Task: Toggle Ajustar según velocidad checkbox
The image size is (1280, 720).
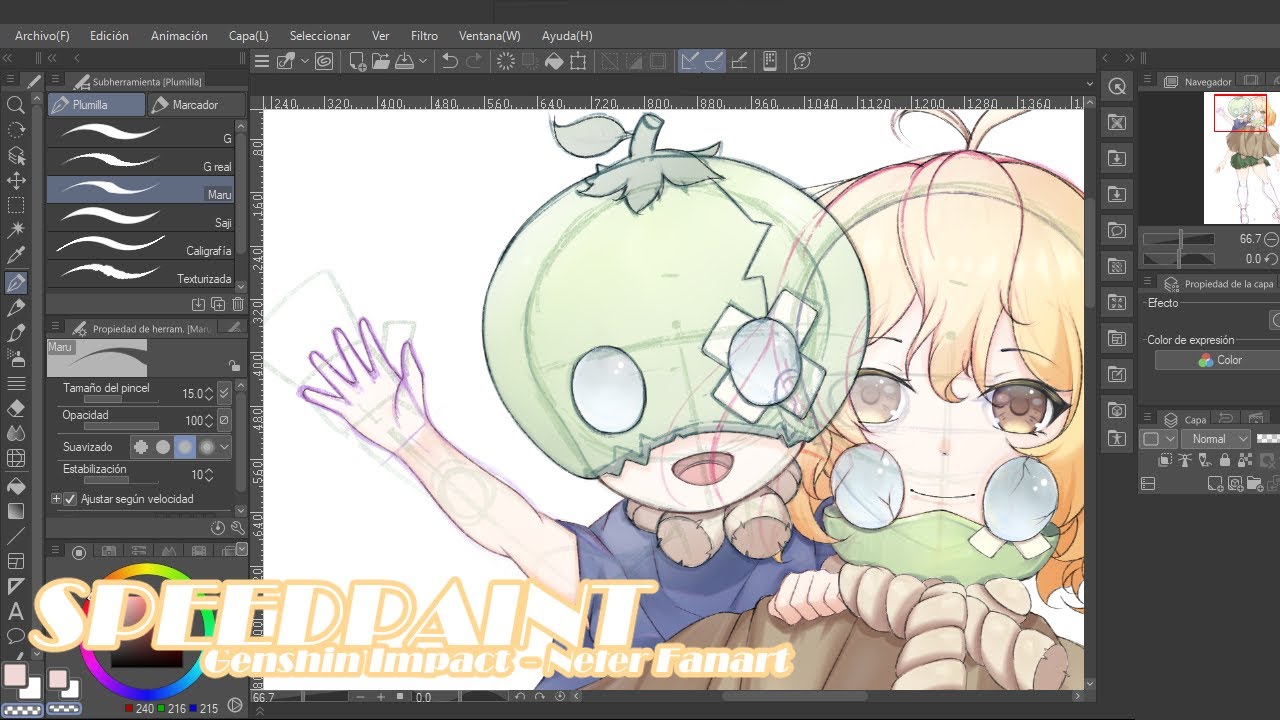Action: point(70,499)
